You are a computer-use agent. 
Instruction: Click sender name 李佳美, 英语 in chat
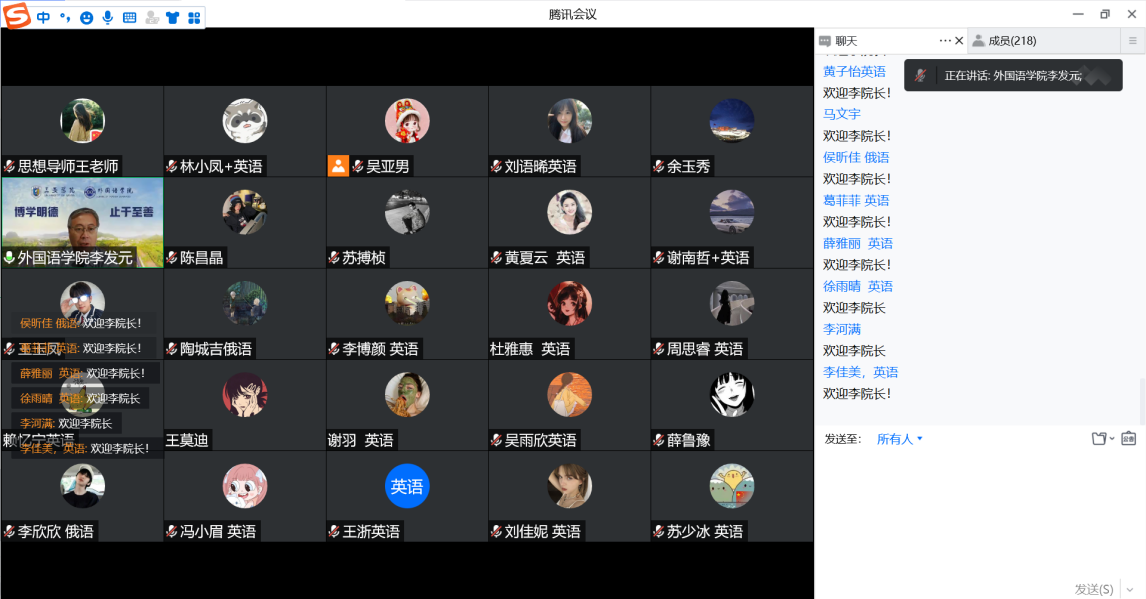[860, 372]
